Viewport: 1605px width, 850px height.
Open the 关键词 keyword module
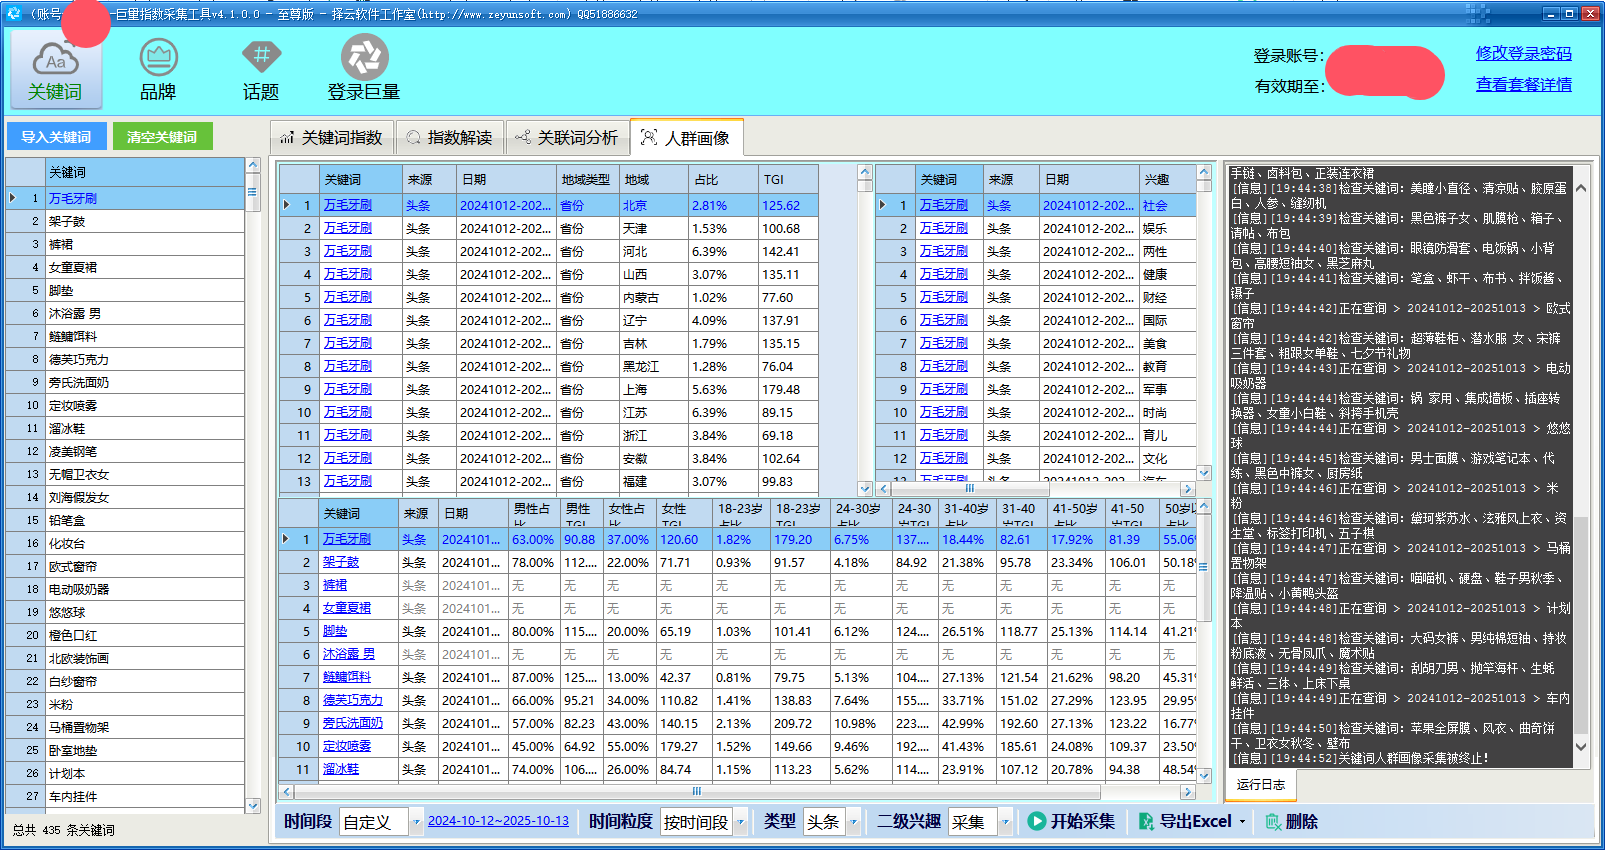pyautogui.click(x=56, y=69)
